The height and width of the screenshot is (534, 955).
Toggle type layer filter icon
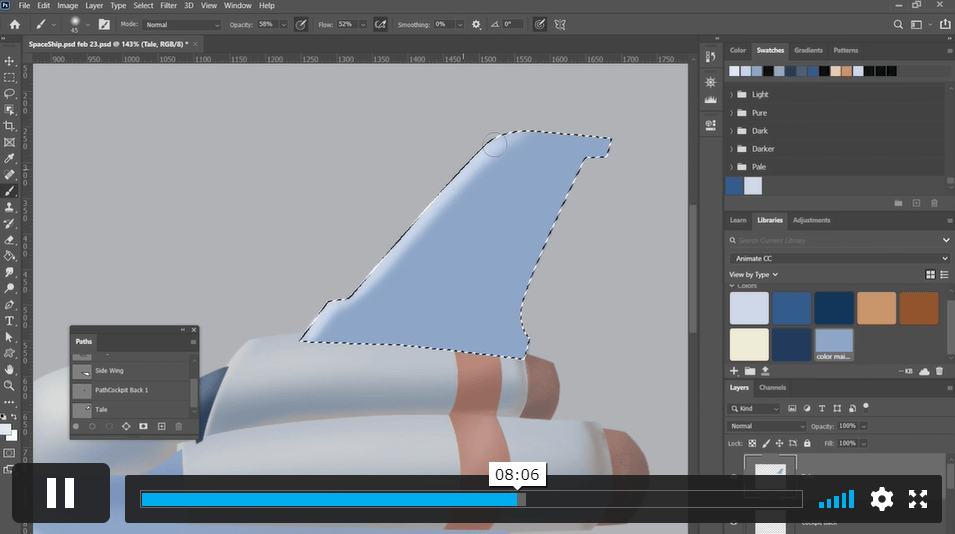point(822,409)
